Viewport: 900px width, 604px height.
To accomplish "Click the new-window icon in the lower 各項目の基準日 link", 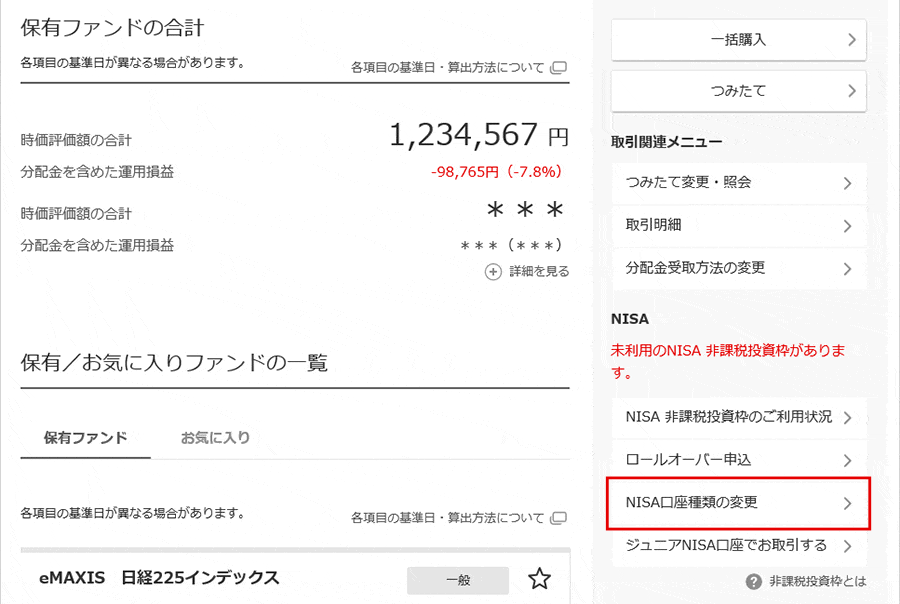I will [559, 518].
